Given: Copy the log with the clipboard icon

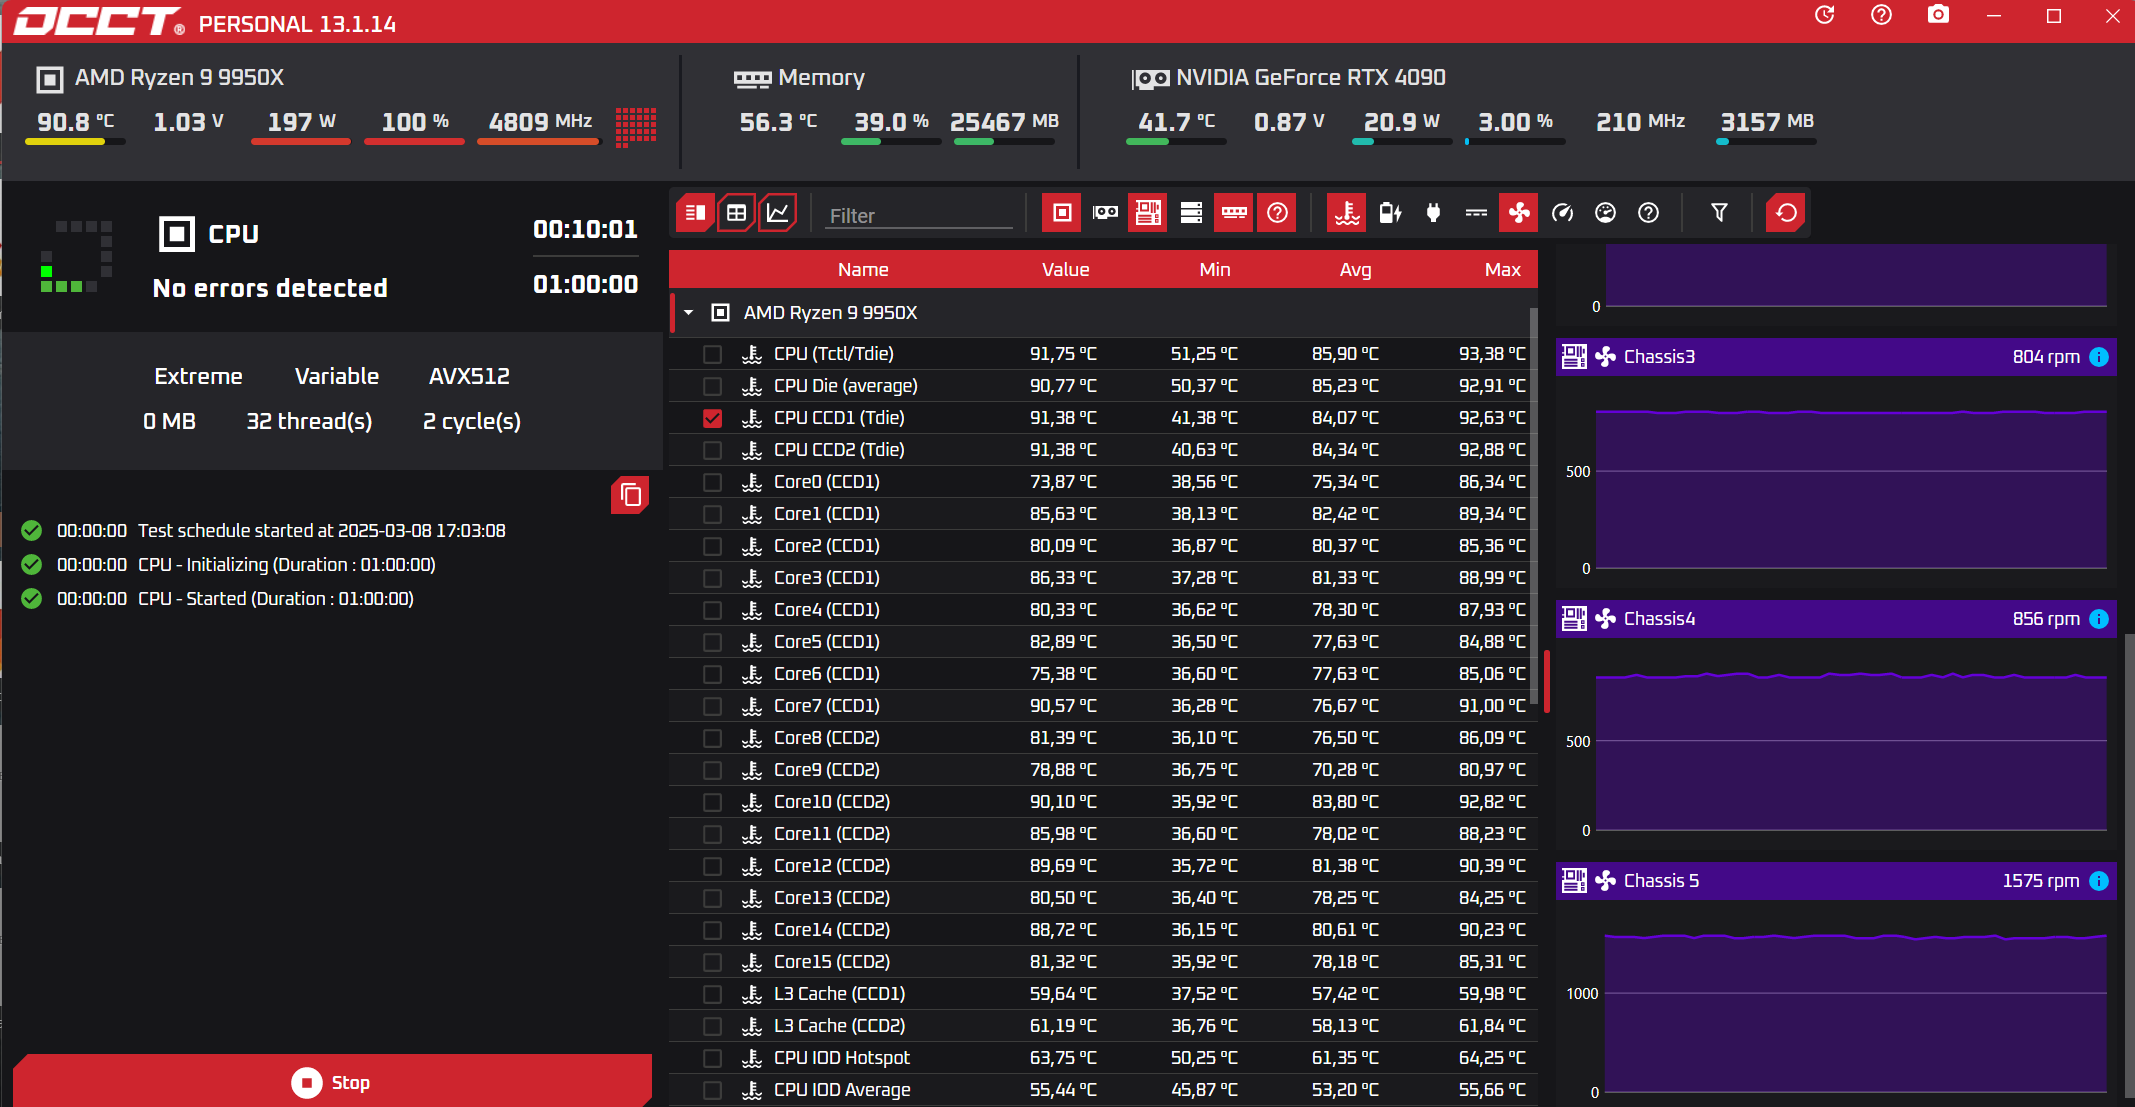Looking at the screenshot, I should pos(630,495).
